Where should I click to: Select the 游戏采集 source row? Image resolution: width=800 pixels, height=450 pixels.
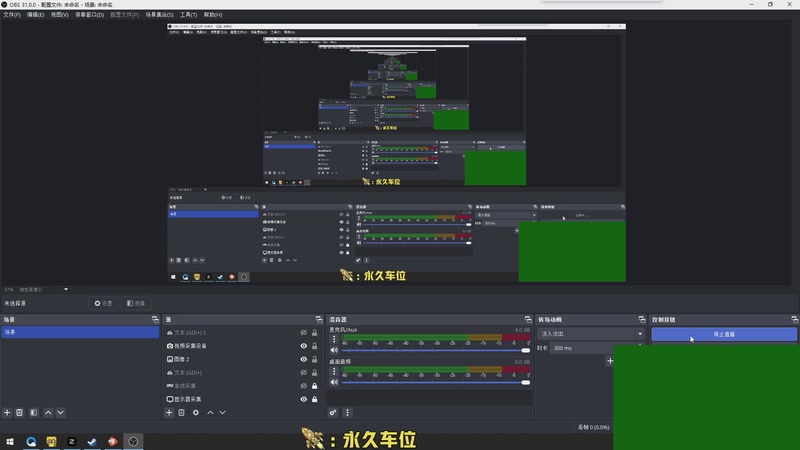(242, 386)
